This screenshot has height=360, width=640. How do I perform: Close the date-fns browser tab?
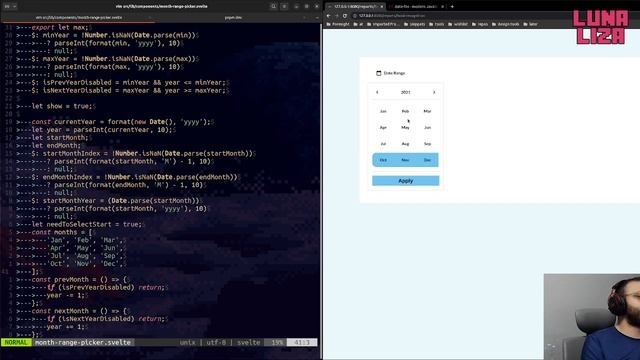pyautogui.click(x=442, y=7)
